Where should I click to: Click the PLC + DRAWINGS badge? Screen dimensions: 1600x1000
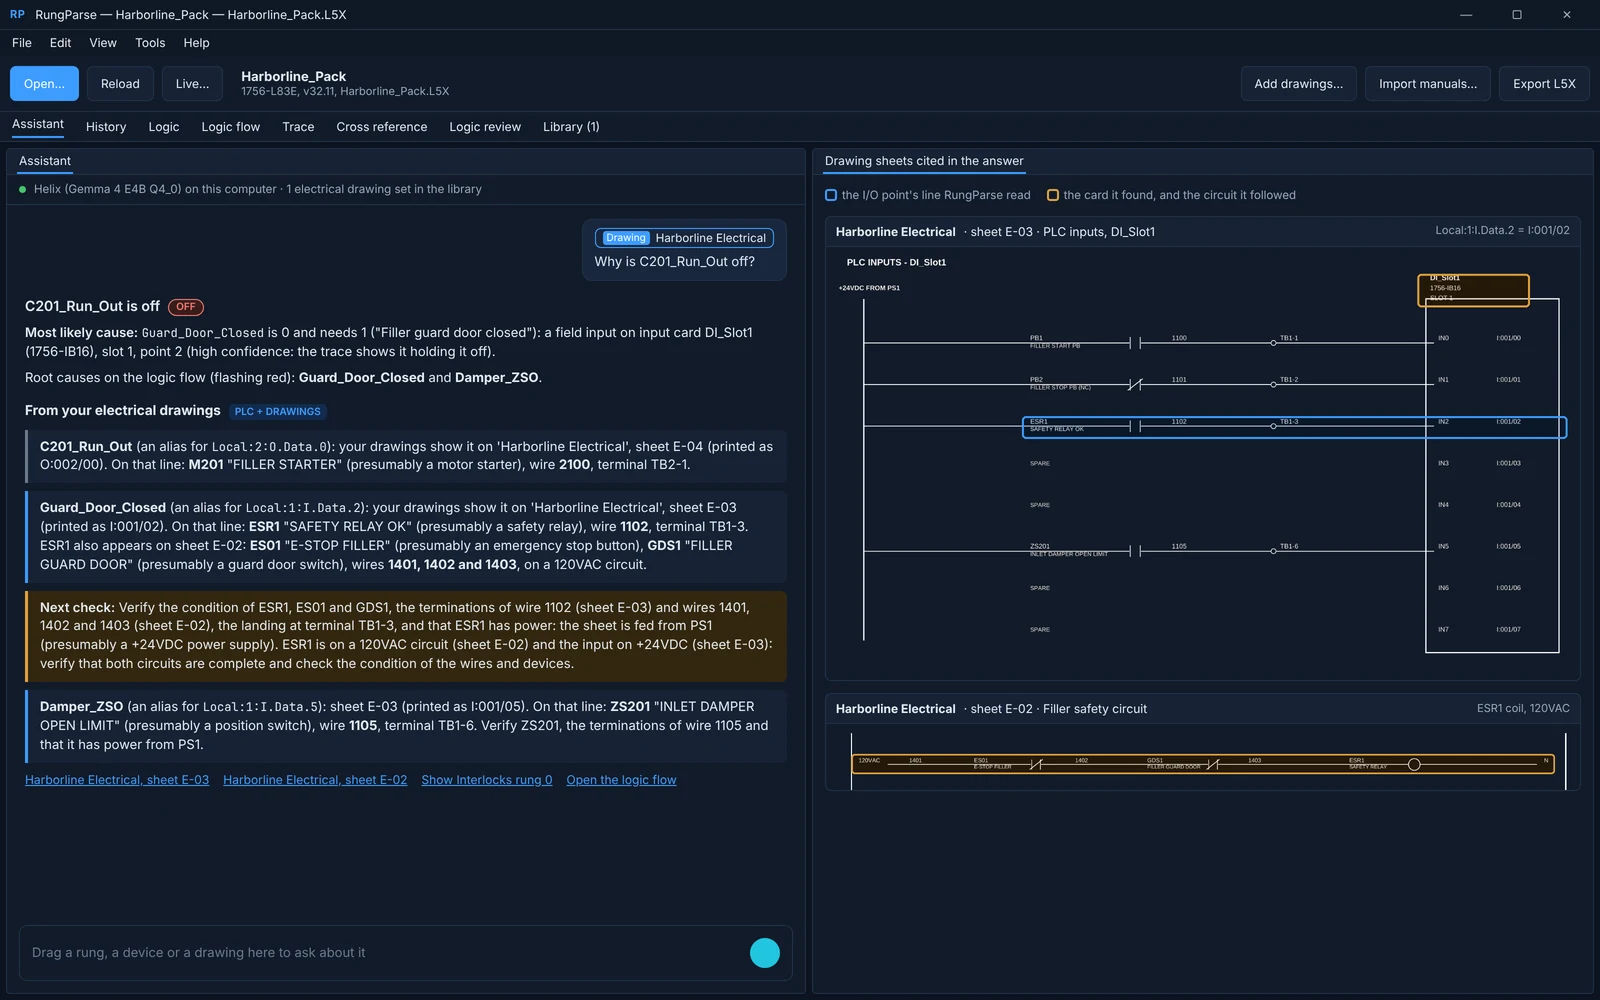coord(278,411)
